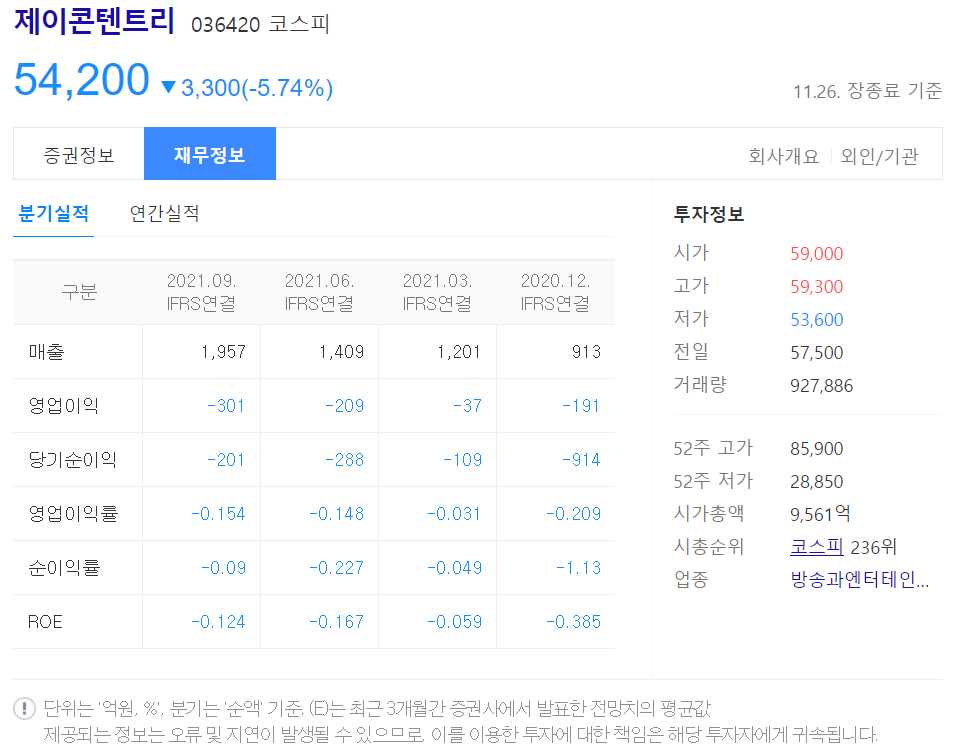965x746 pixels.
Task: Click 매출 value 1,409
Action: click(342, 352)
